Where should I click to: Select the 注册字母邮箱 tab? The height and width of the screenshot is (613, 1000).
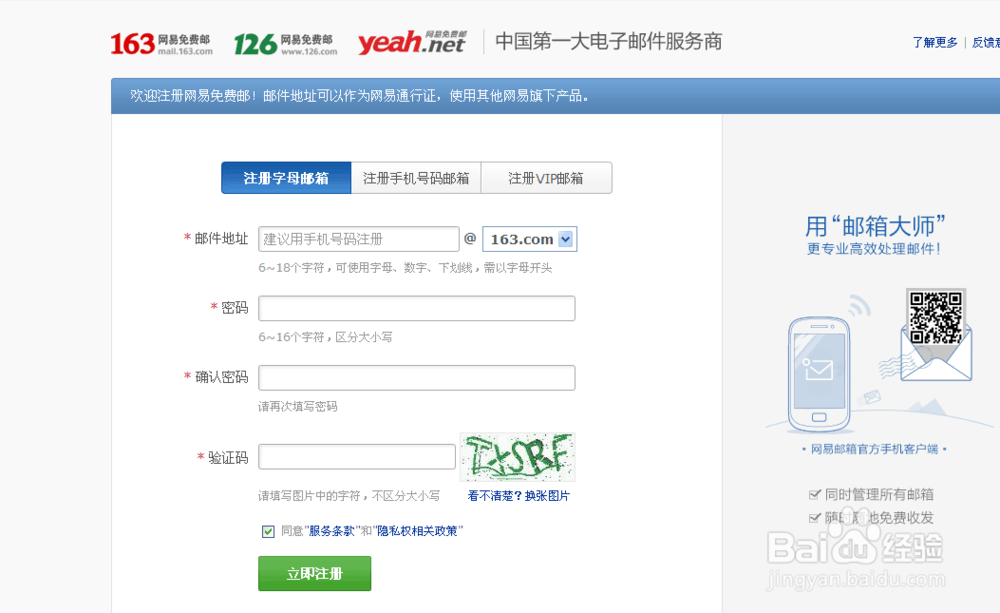point(286,178)
